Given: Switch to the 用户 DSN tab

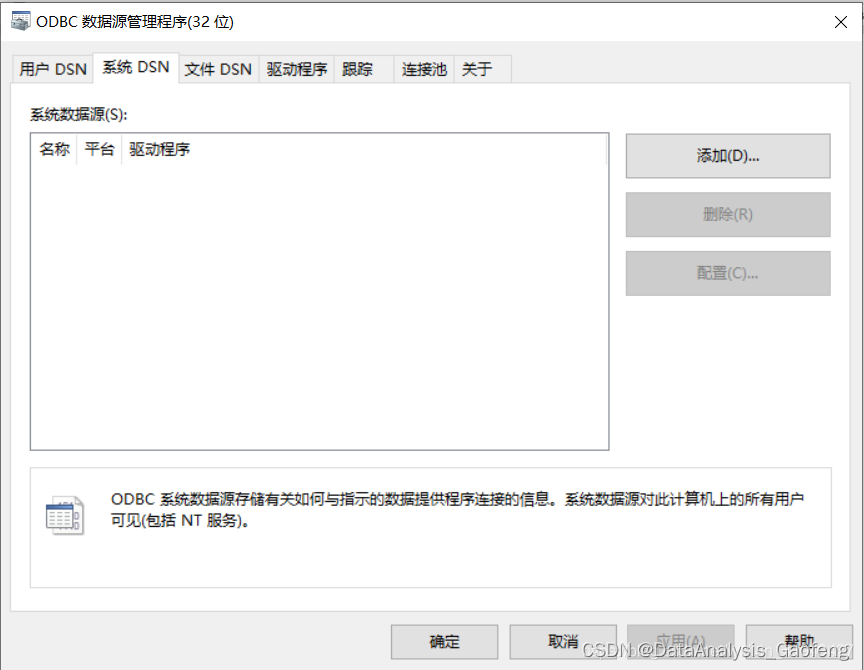Looking at the screenshot, I should (x=53, y=69).
